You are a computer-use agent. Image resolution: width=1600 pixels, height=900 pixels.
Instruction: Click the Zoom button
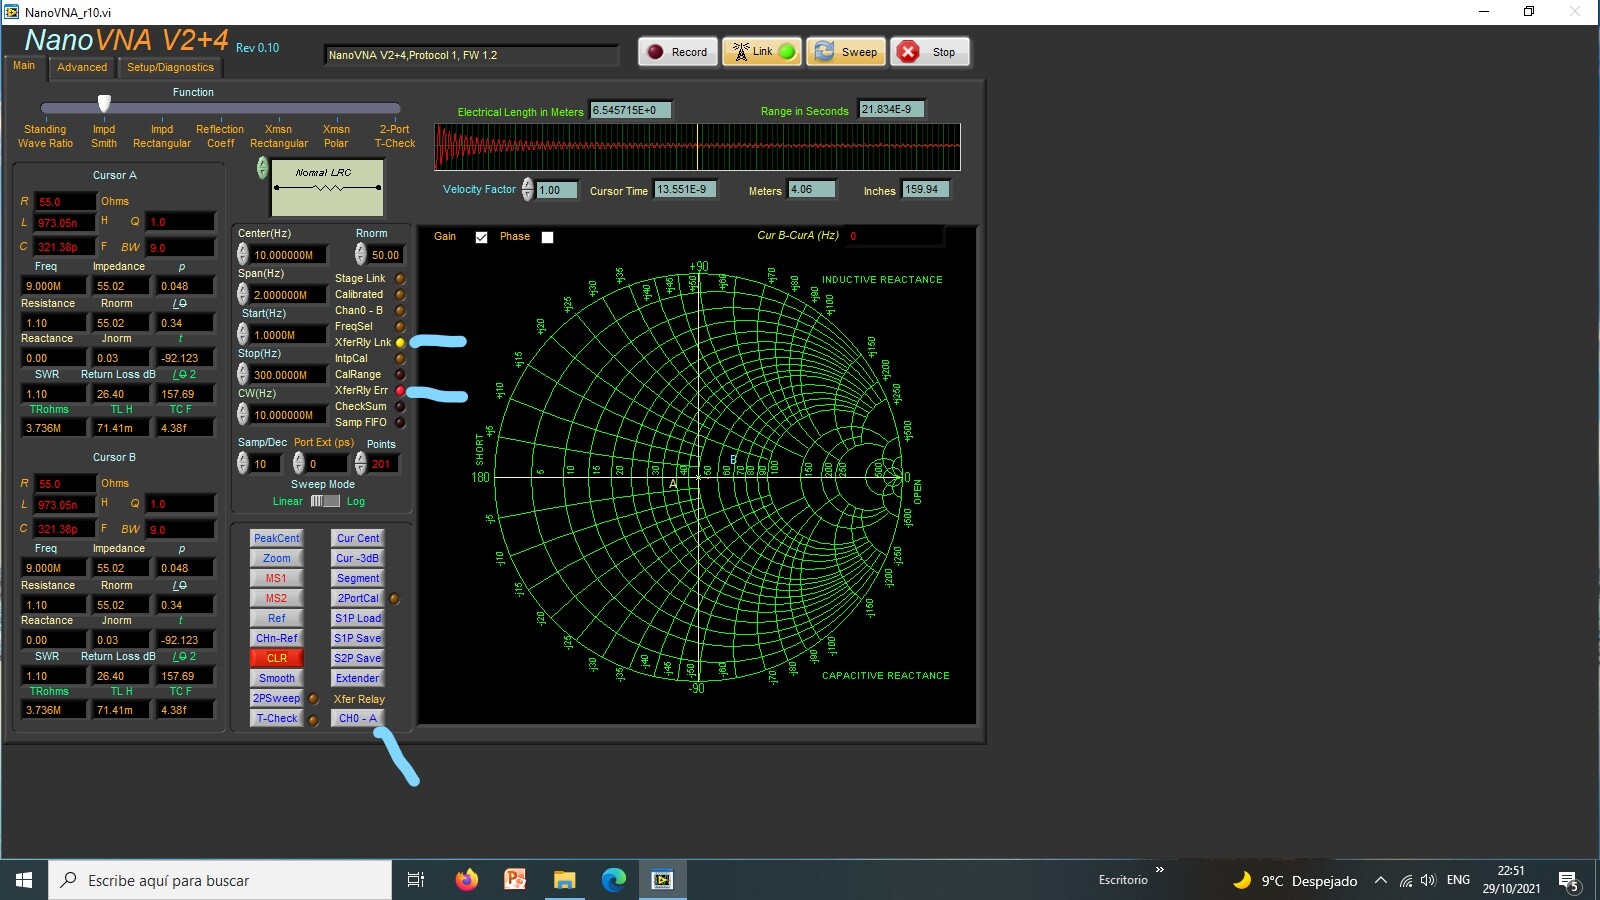(276, 558)
